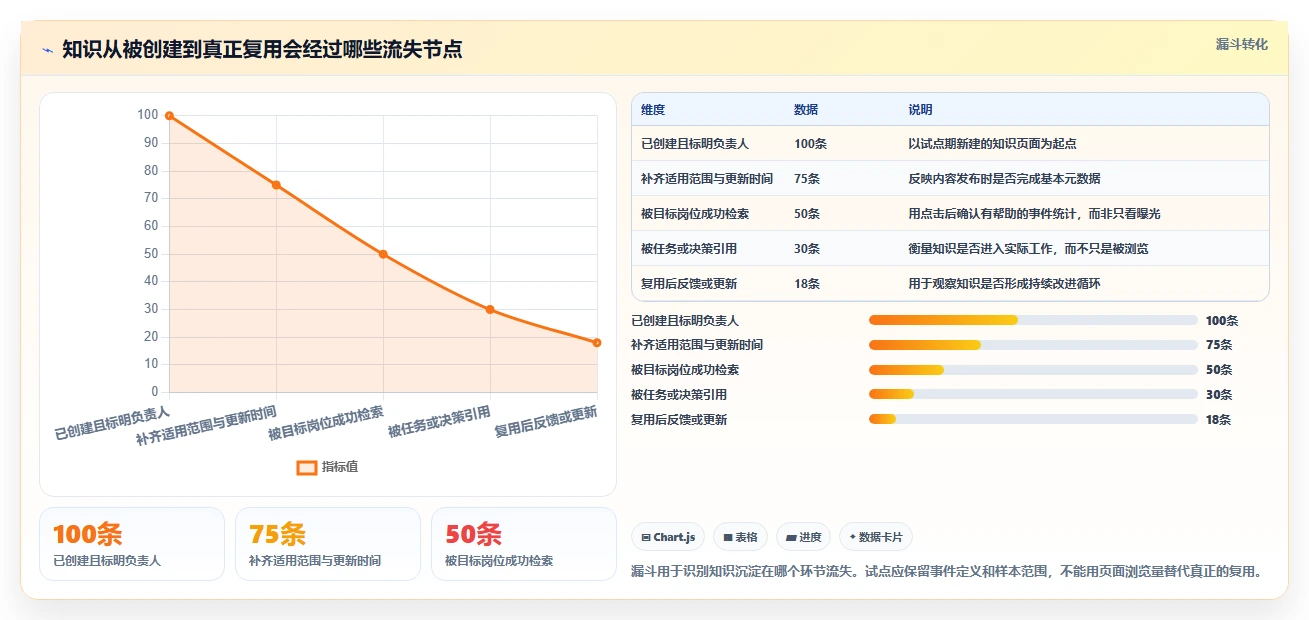
Task: Click the 表格 chip
Action: click(740, 537)
